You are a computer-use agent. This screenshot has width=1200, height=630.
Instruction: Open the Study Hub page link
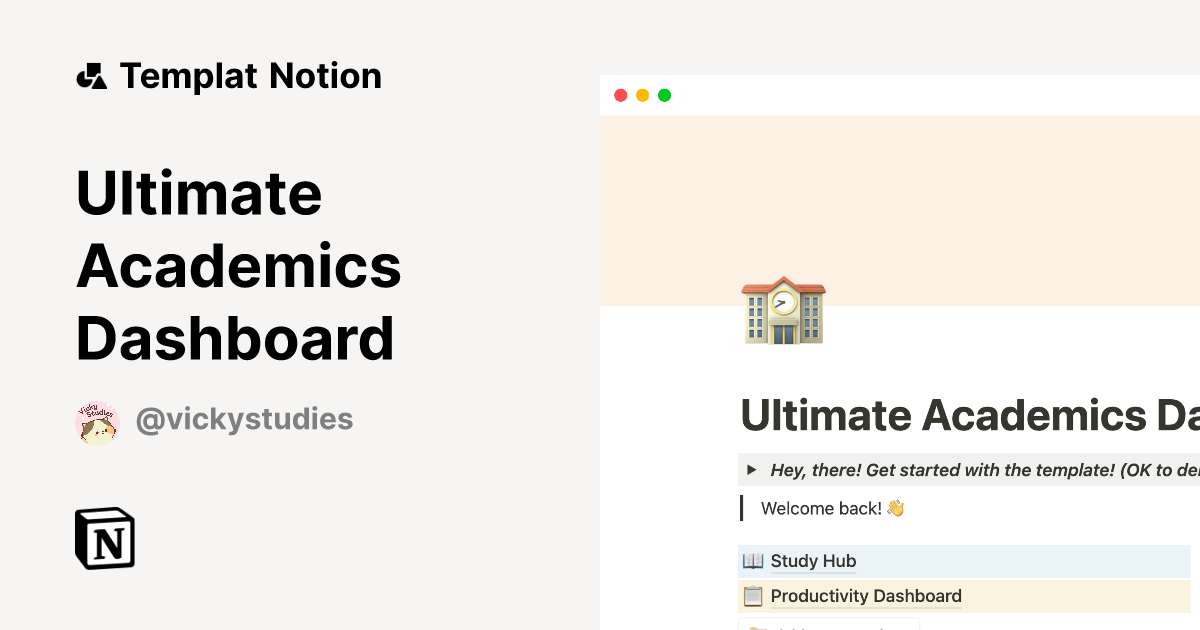[813, 561]
